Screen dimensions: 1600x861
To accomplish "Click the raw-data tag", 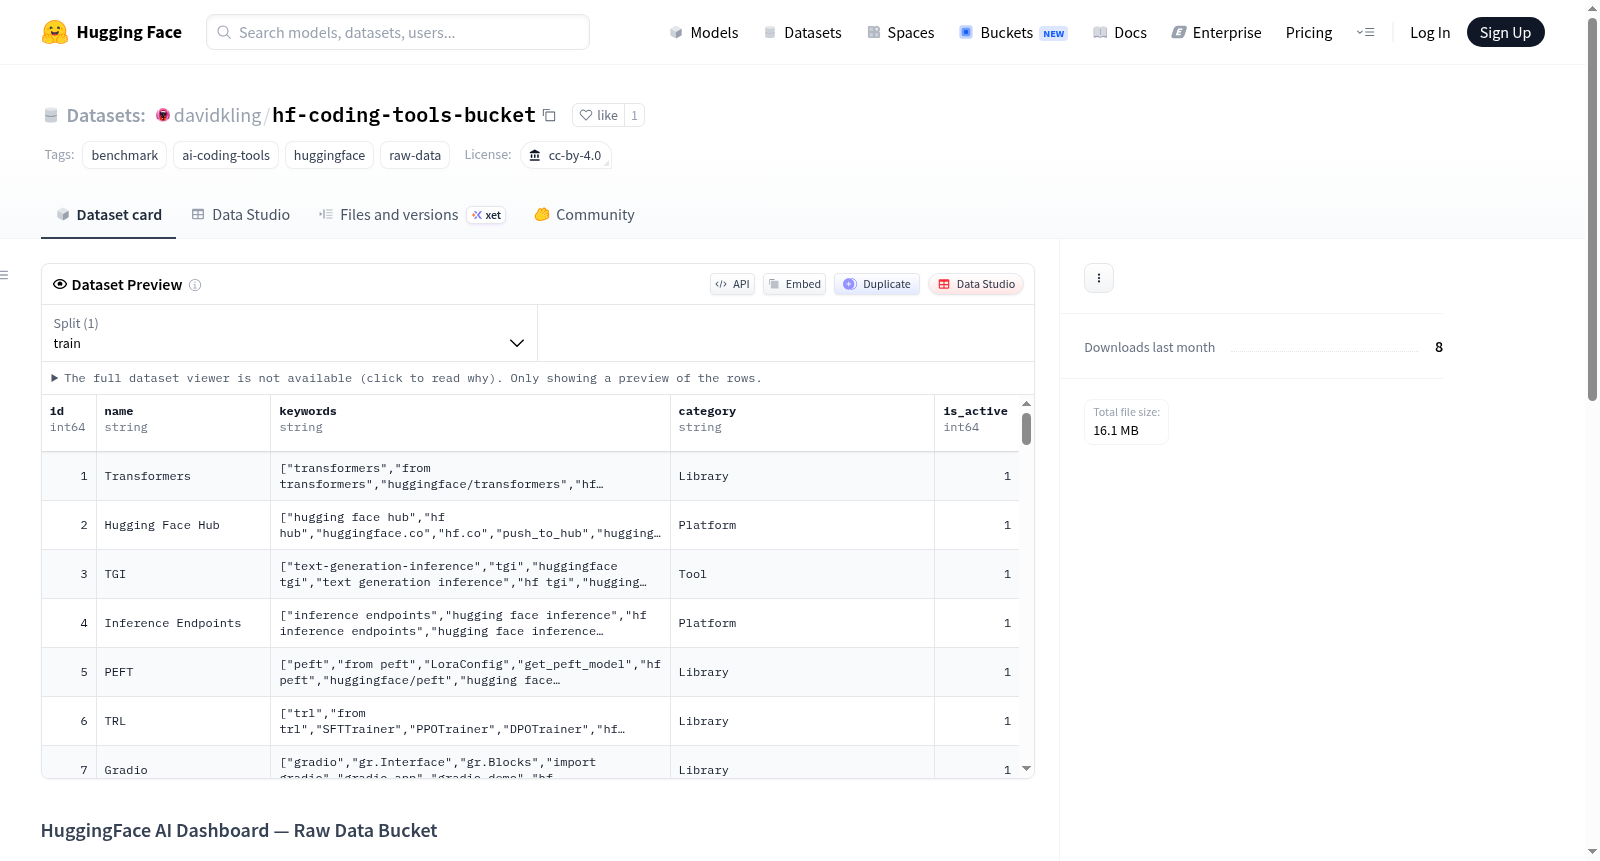I will coord(415,155).
